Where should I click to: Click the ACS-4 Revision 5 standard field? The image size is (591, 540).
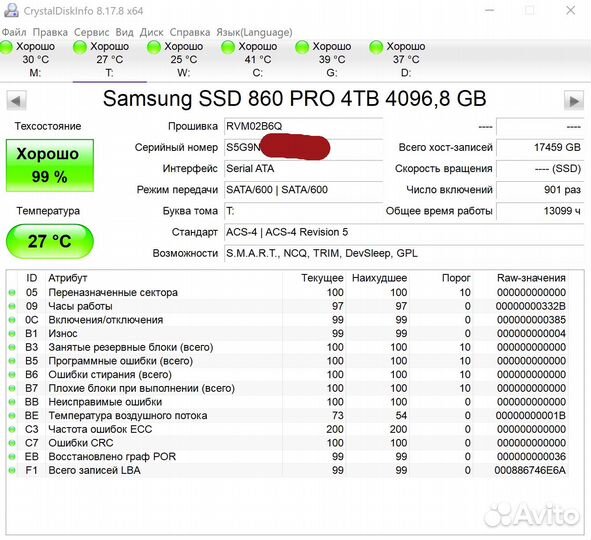tap(404, 232)
